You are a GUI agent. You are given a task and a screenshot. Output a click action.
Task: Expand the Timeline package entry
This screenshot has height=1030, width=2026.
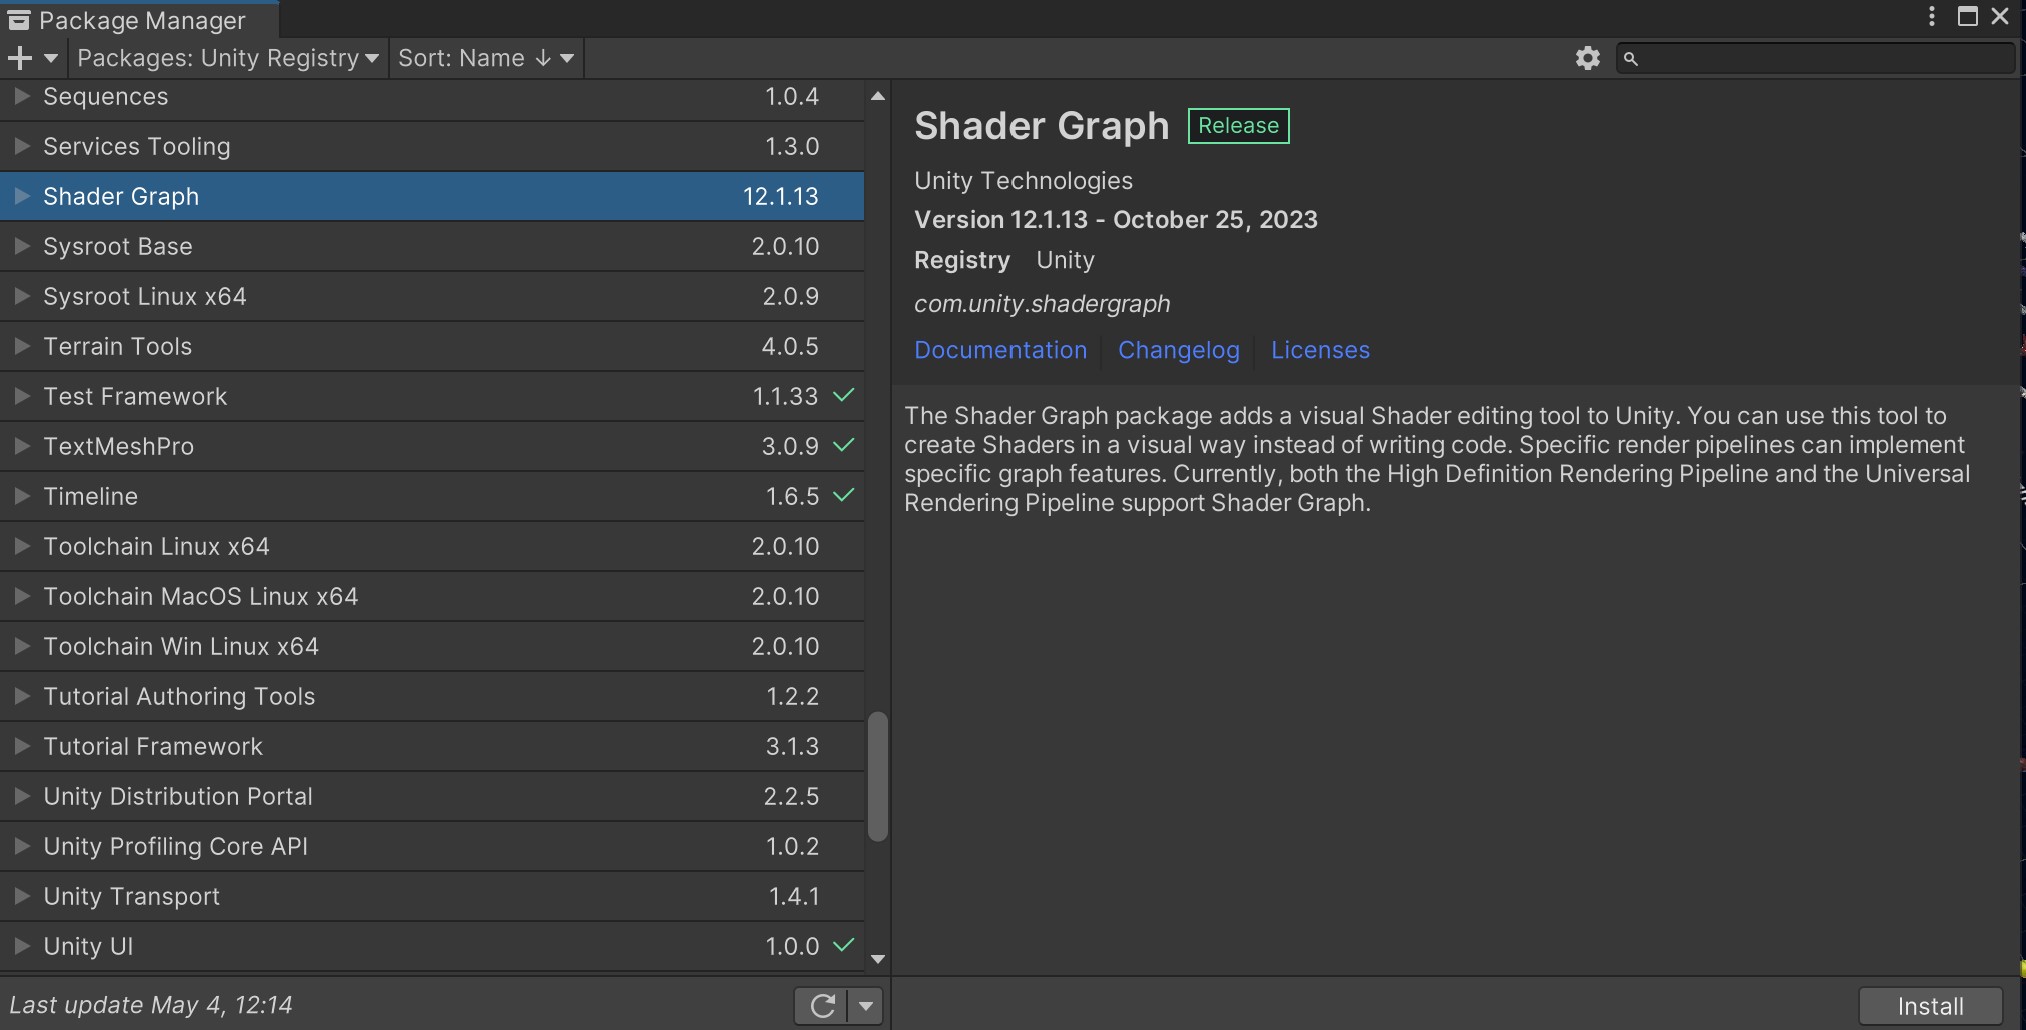point(21,496)
